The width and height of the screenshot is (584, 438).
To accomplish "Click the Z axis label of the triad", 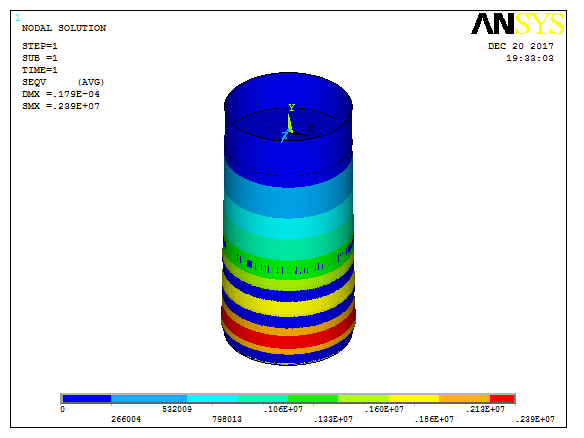I will tap(284, 136).
